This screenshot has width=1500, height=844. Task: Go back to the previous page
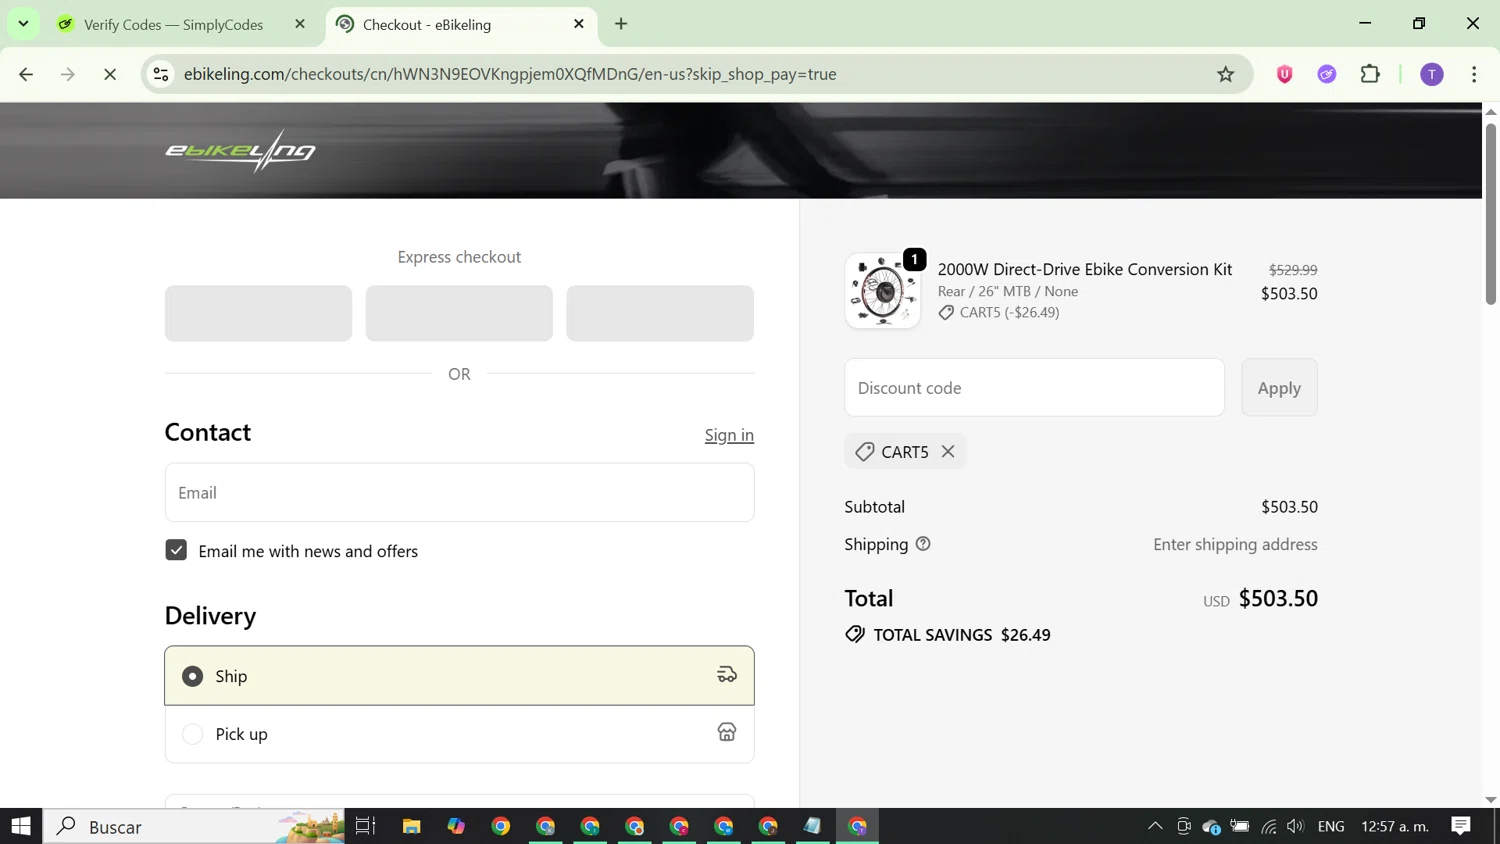[26, 74]
